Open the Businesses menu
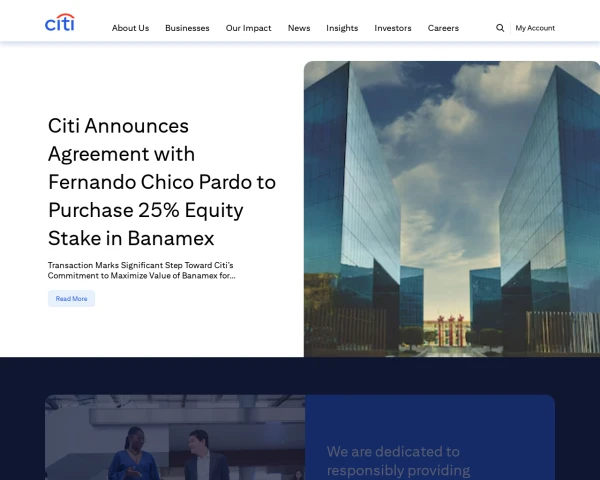 187,28
